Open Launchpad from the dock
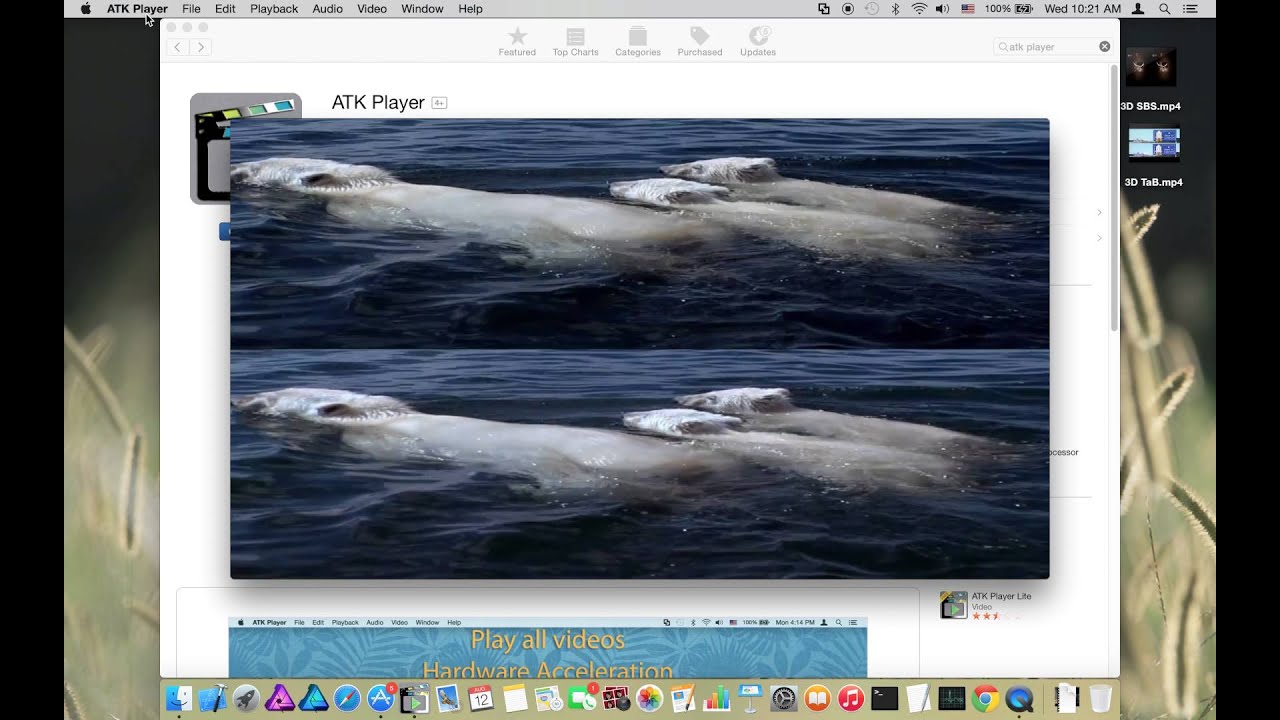Image resolution: width=1280 pixels, height=720 pixels. 246,699
